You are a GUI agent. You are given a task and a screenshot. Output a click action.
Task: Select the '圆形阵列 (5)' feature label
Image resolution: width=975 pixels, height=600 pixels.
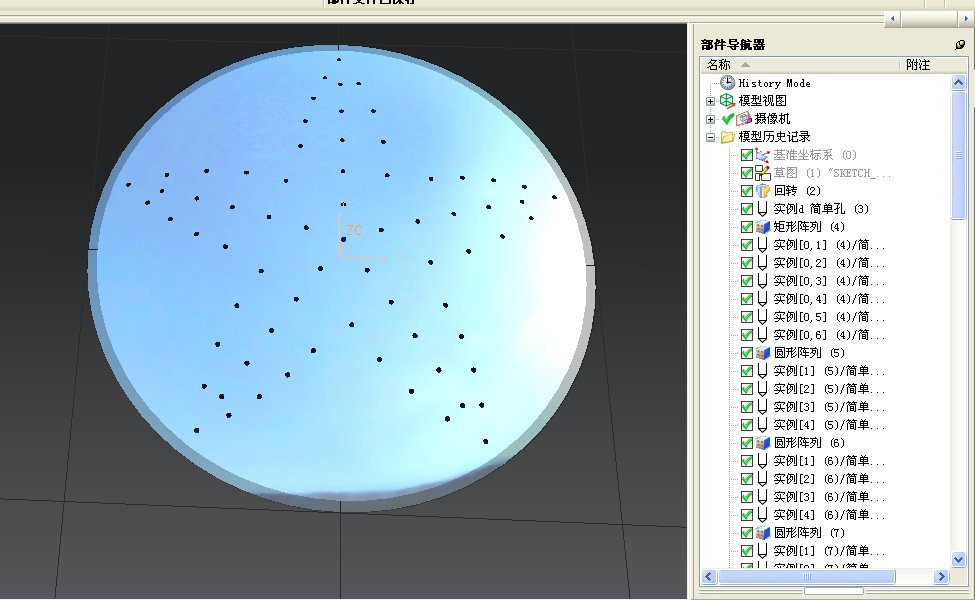point(809,353)
